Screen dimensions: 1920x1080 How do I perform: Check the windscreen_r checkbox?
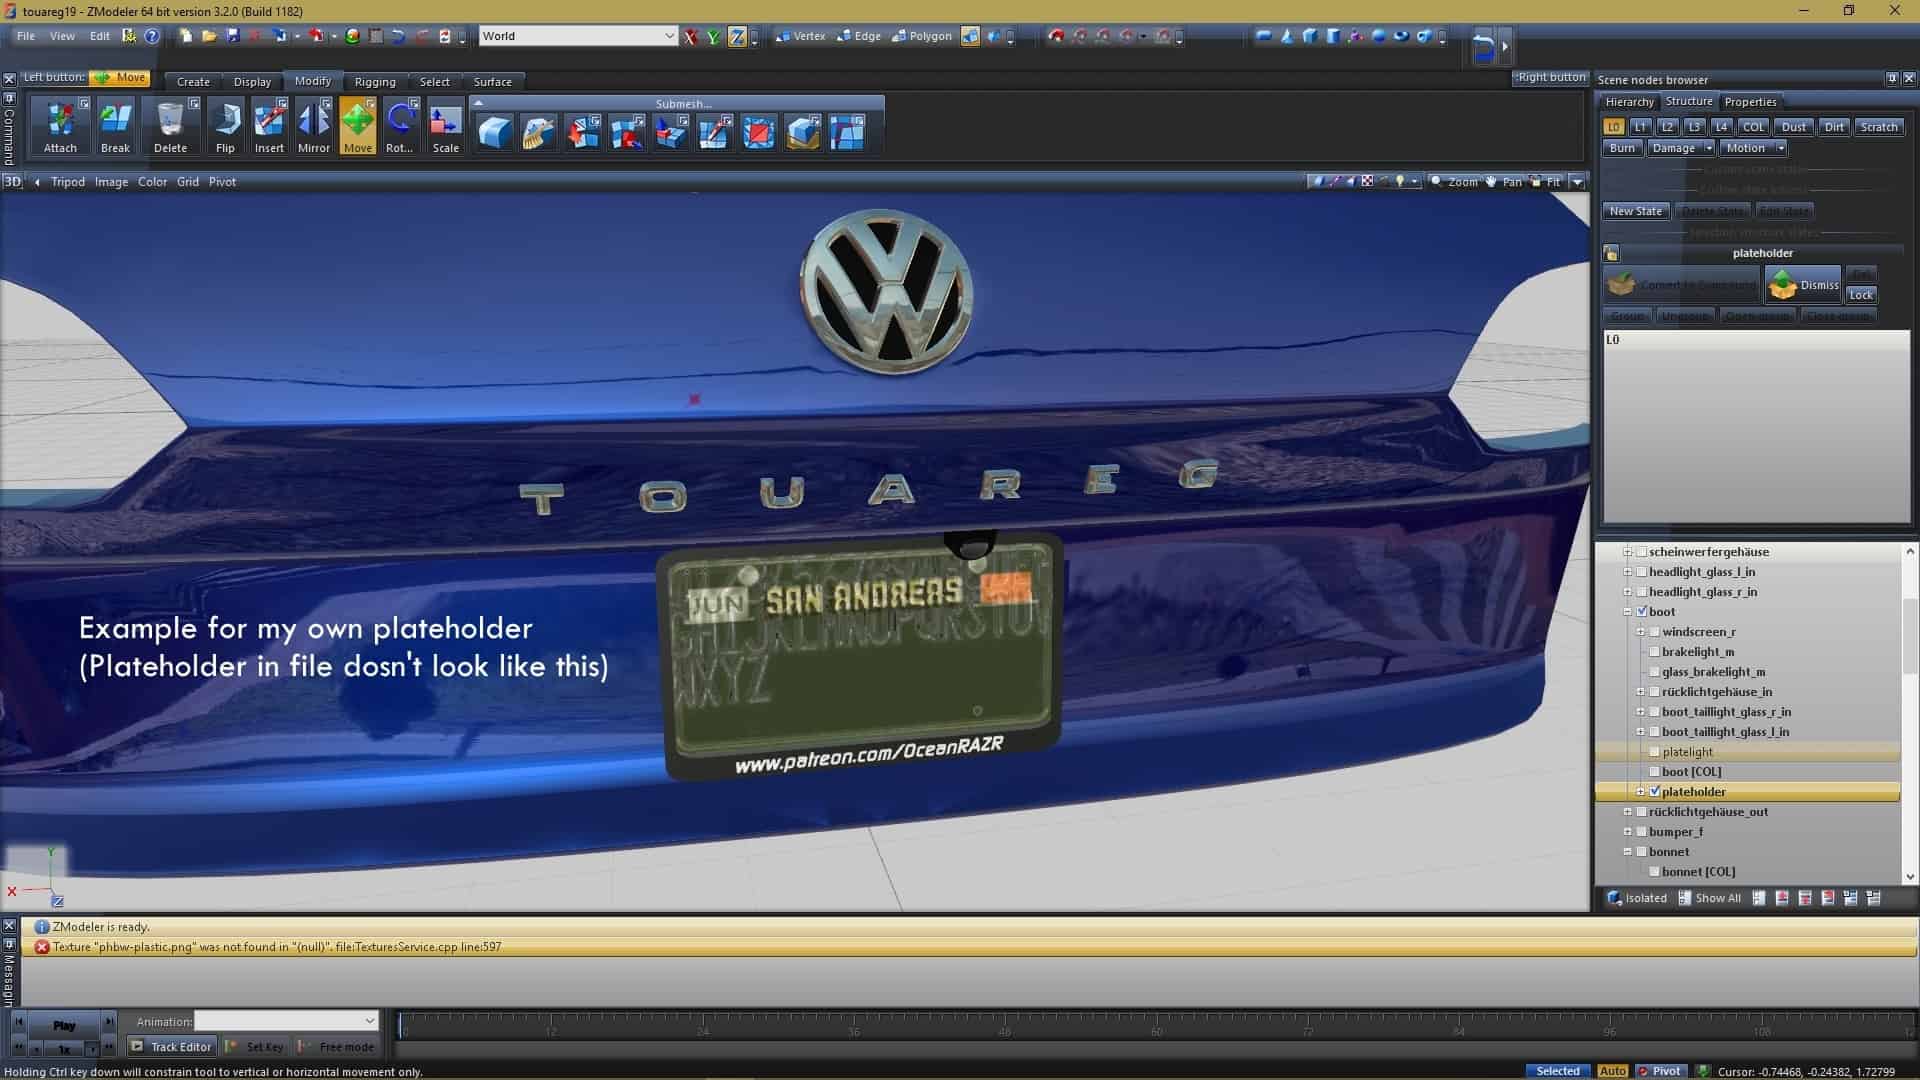(1655, 632)
